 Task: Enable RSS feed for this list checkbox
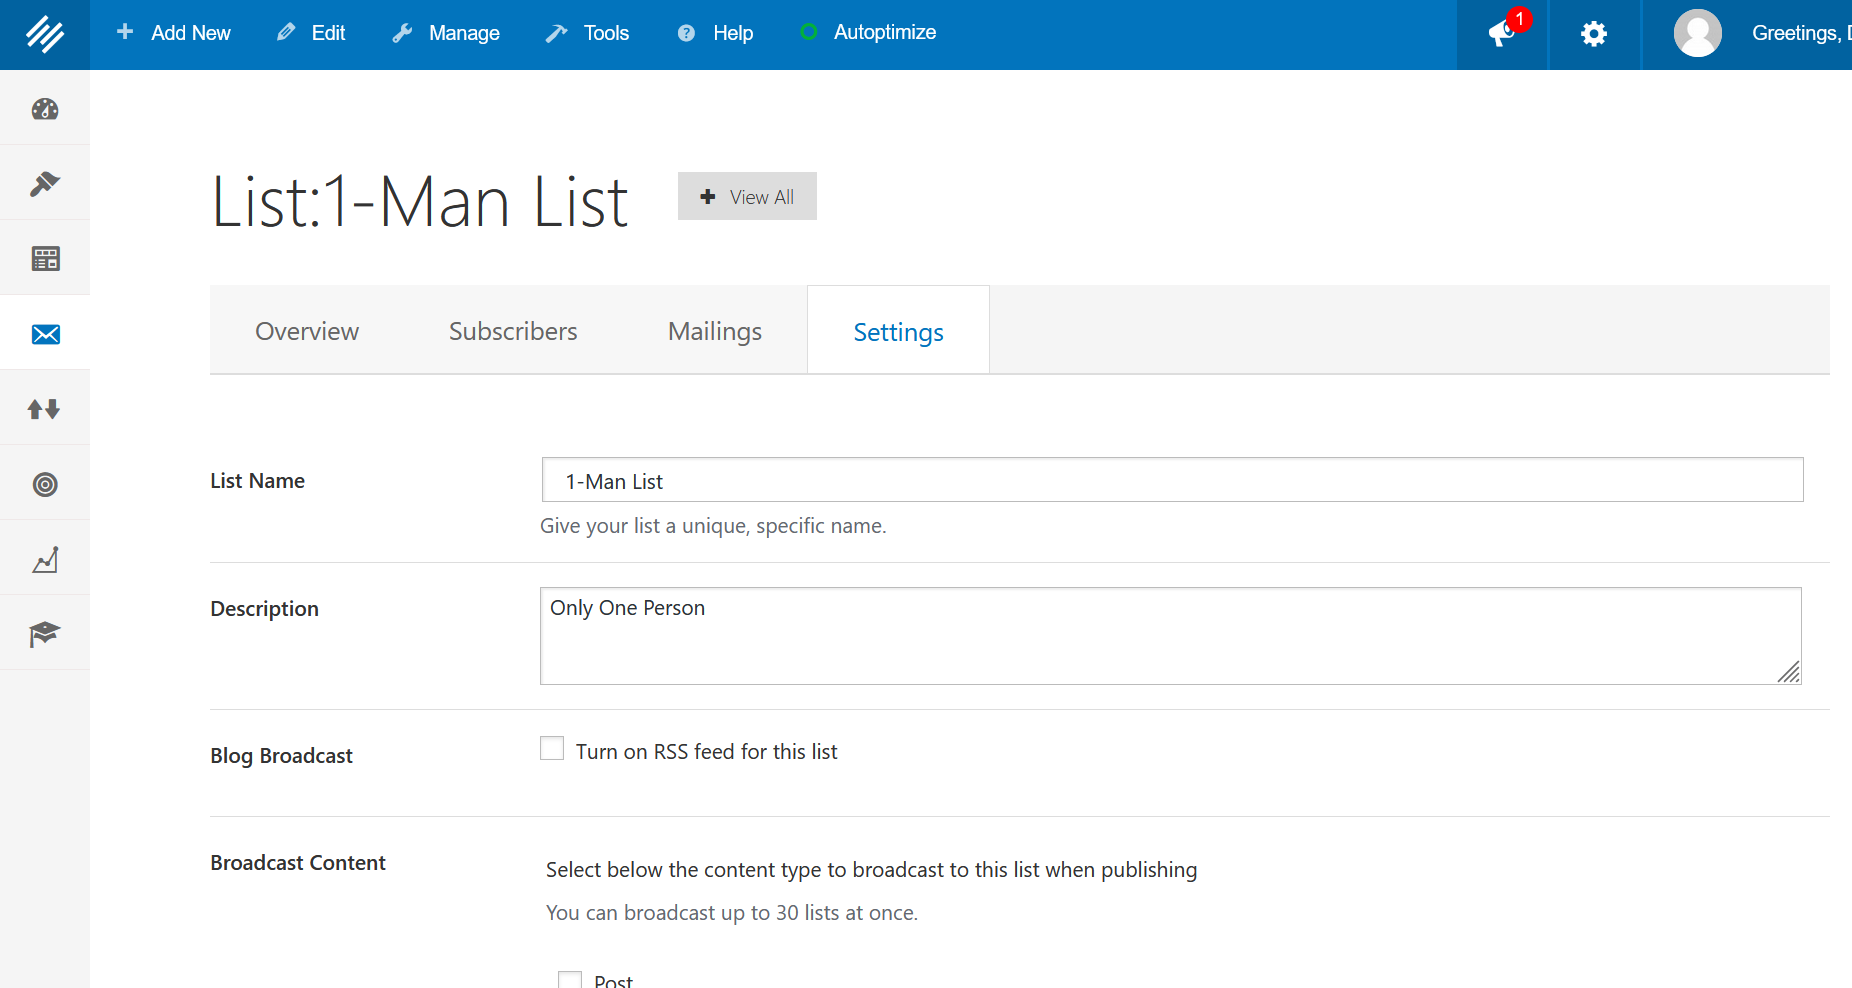(552, 749)
